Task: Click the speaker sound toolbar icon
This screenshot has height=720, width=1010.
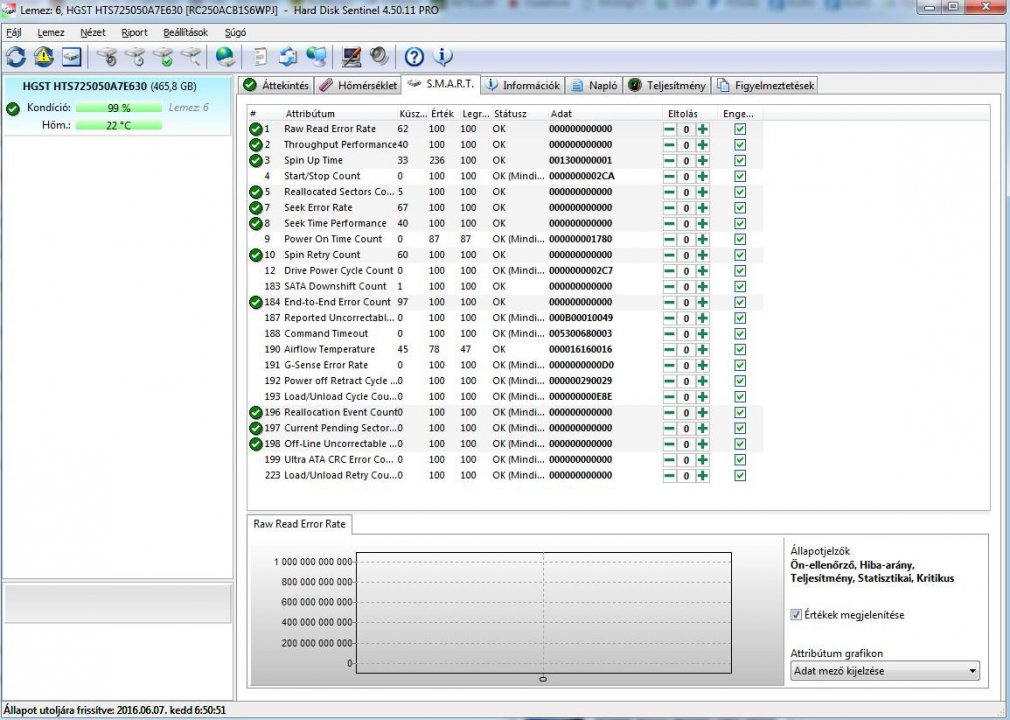Action: tap(379, 57)
